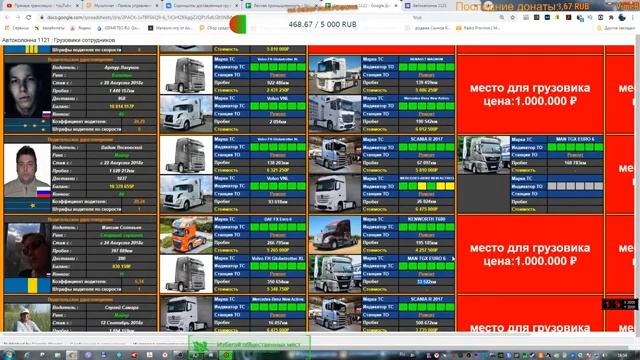Open the Renault Magnum truck image
Image resolution: width=640 pixels, height=360 pixels.
[335, 75]
